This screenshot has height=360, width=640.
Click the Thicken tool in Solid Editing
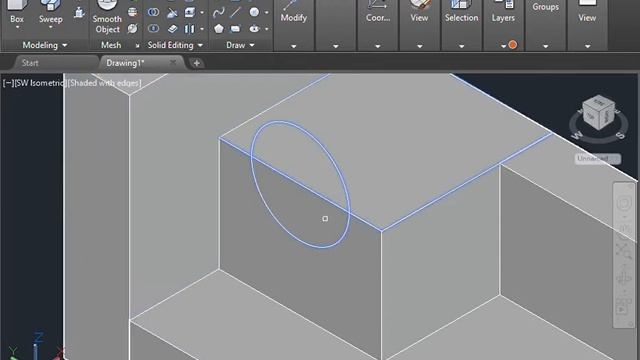pos(172,29)
